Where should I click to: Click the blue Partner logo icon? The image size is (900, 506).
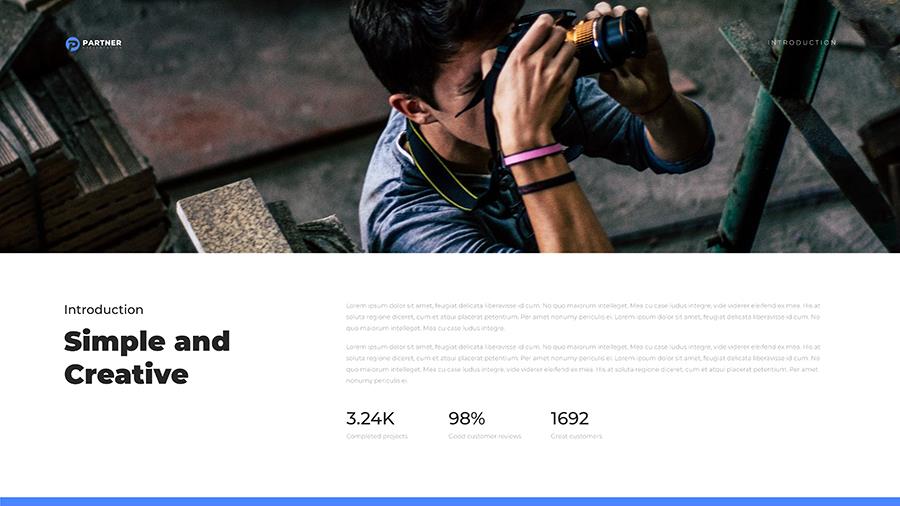(x=72, y=44)
